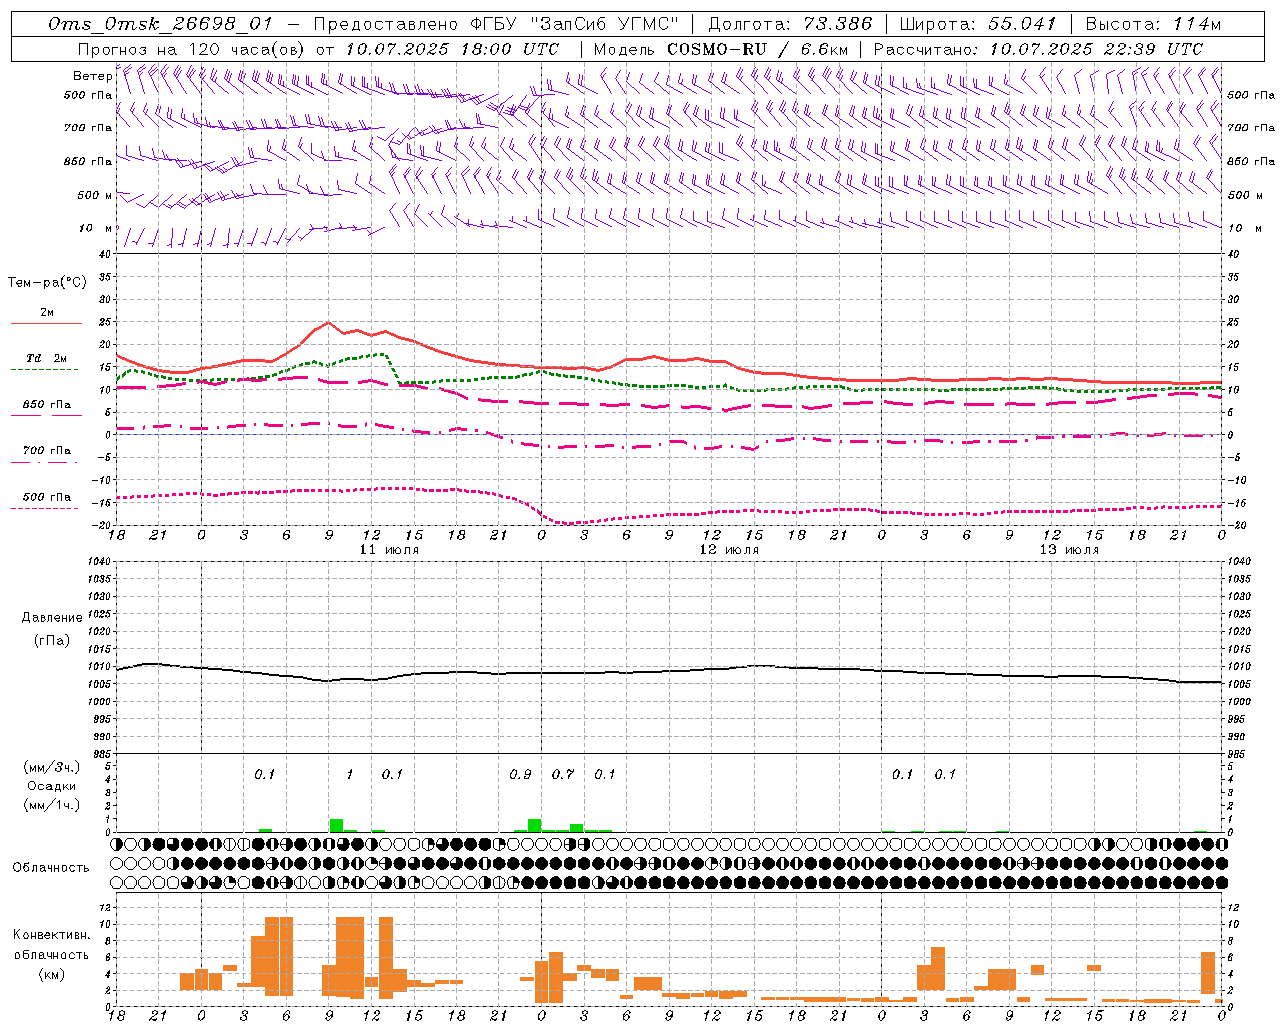Click the red 2м temperature legend line
1280x1024 pixels.
point(46,323)
